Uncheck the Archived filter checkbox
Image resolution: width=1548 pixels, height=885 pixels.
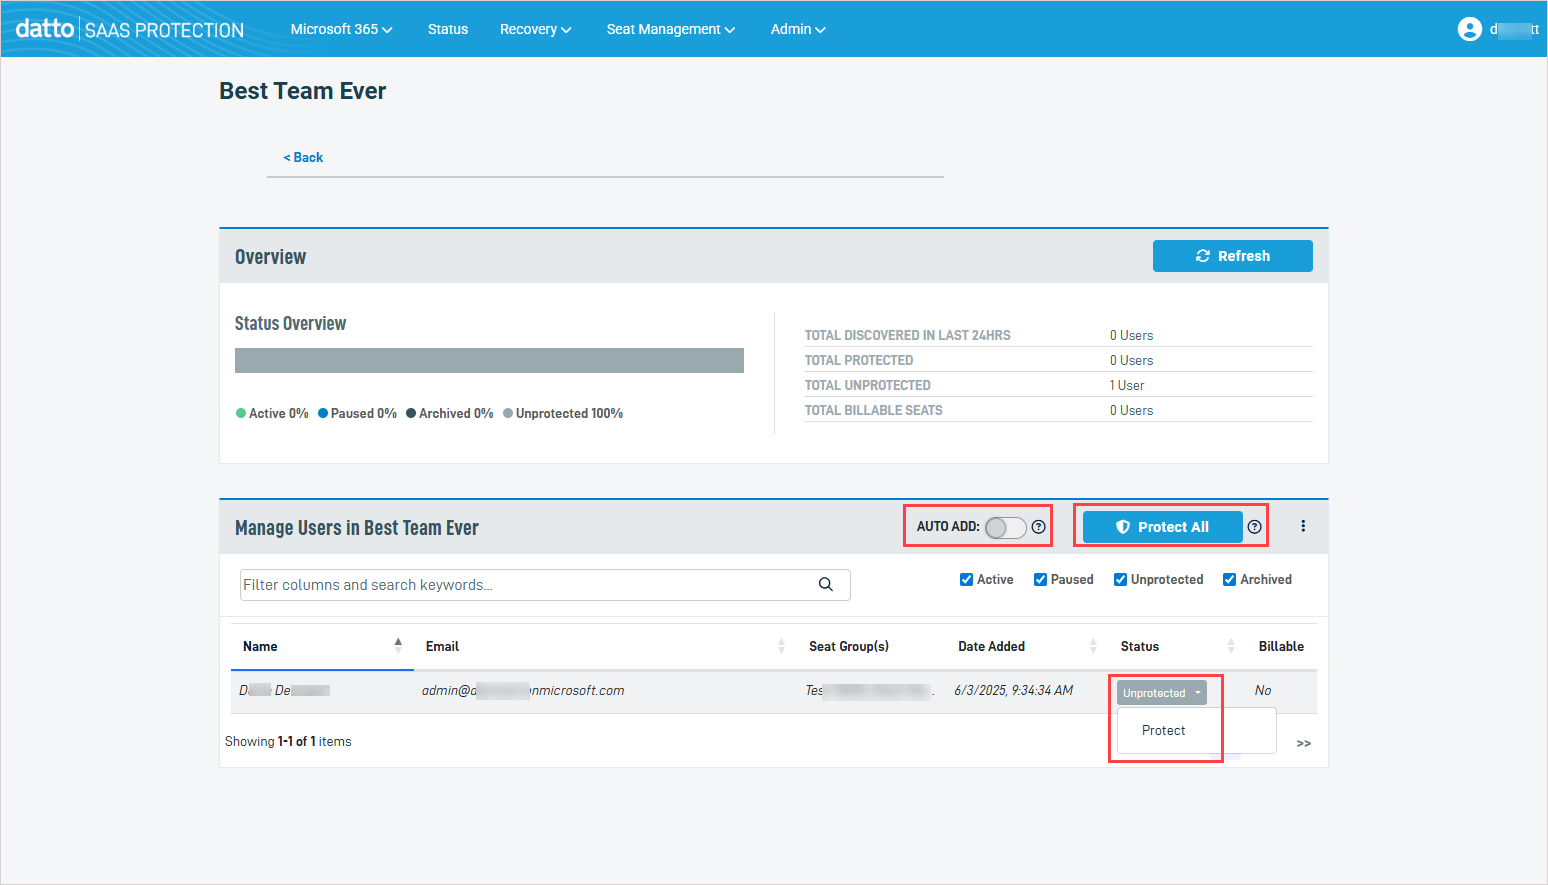coord(1229,580)
